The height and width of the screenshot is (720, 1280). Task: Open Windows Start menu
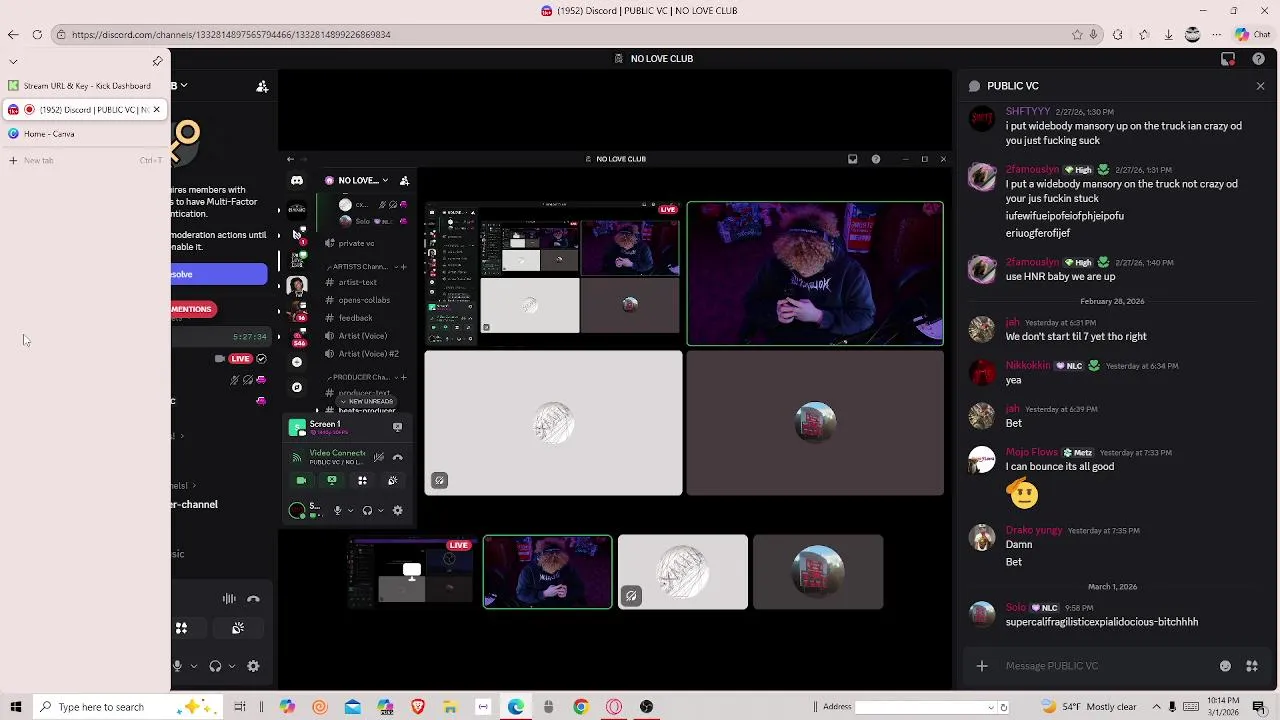click(x=15, y=707)
